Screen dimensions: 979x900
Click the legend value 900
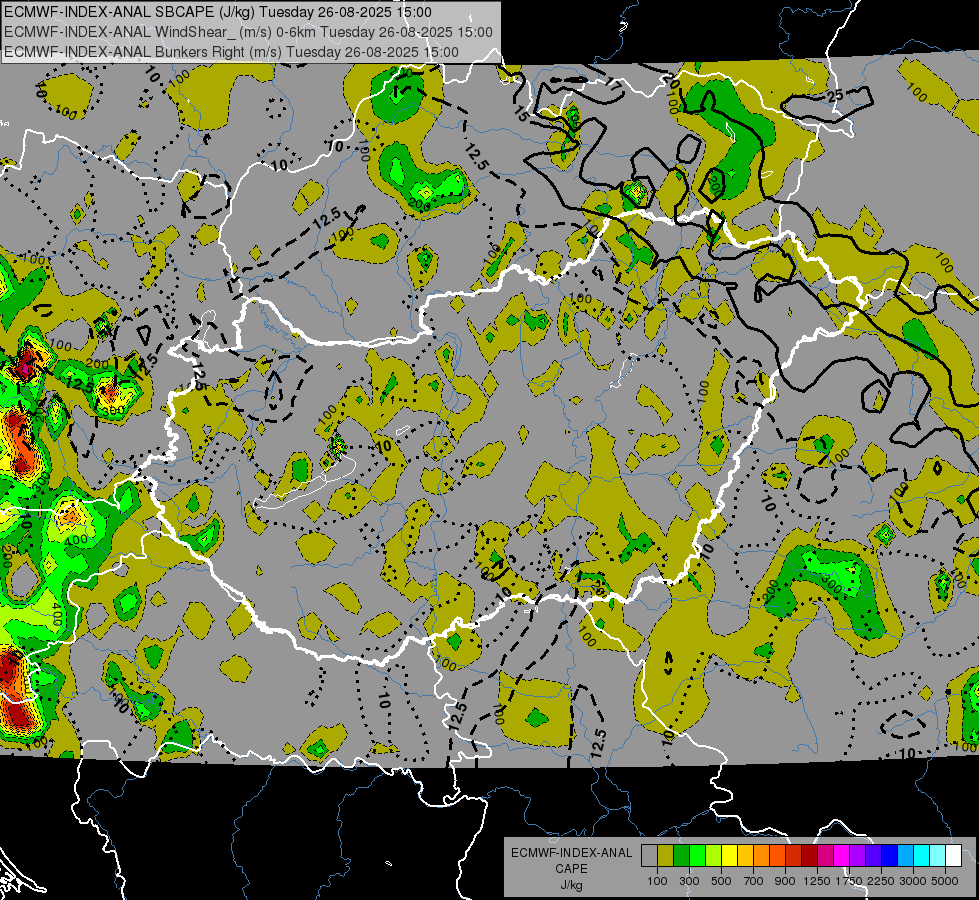tap(785, 881)
